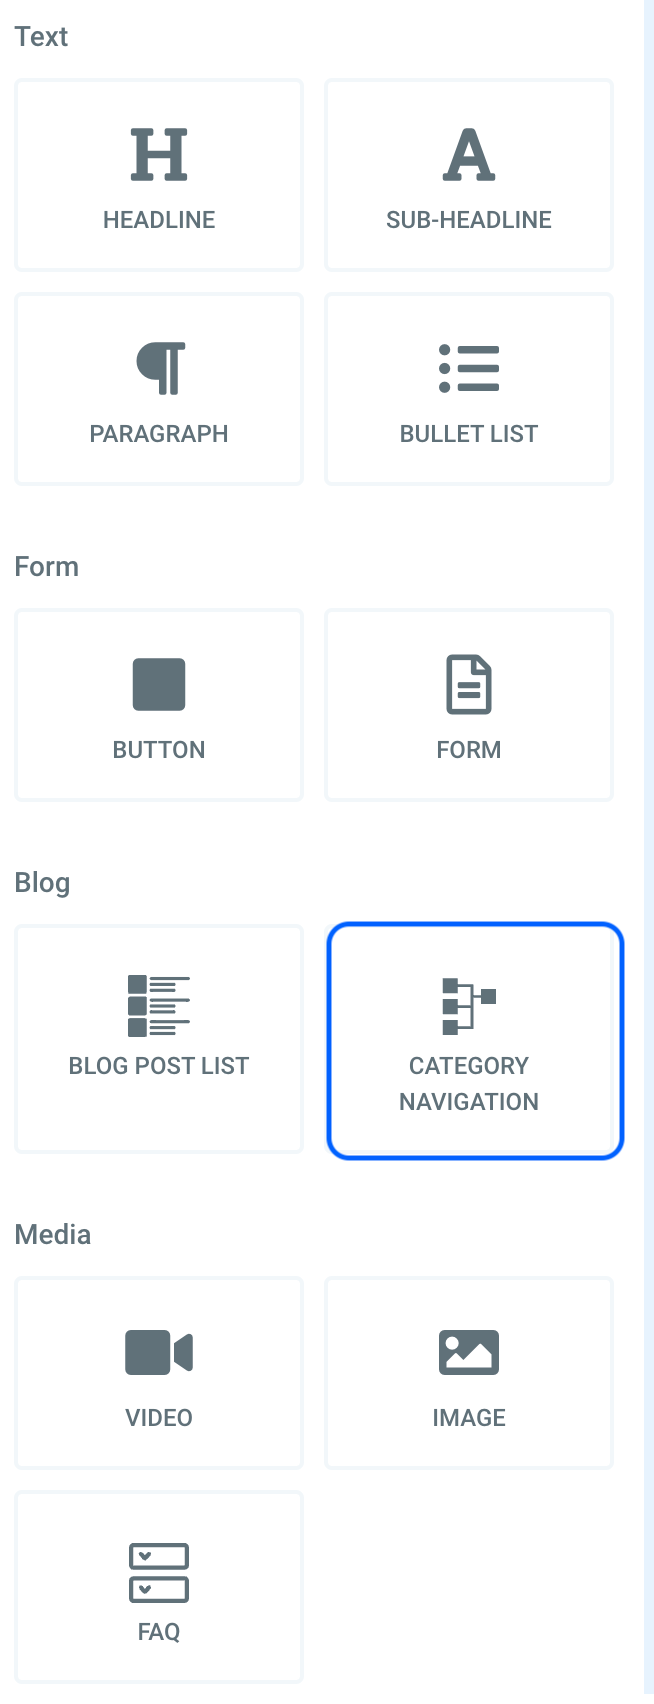Click the vertical scrollbar on right edge
The width and height of the screenshot is (654, 1704).
[x=649, y=852]
